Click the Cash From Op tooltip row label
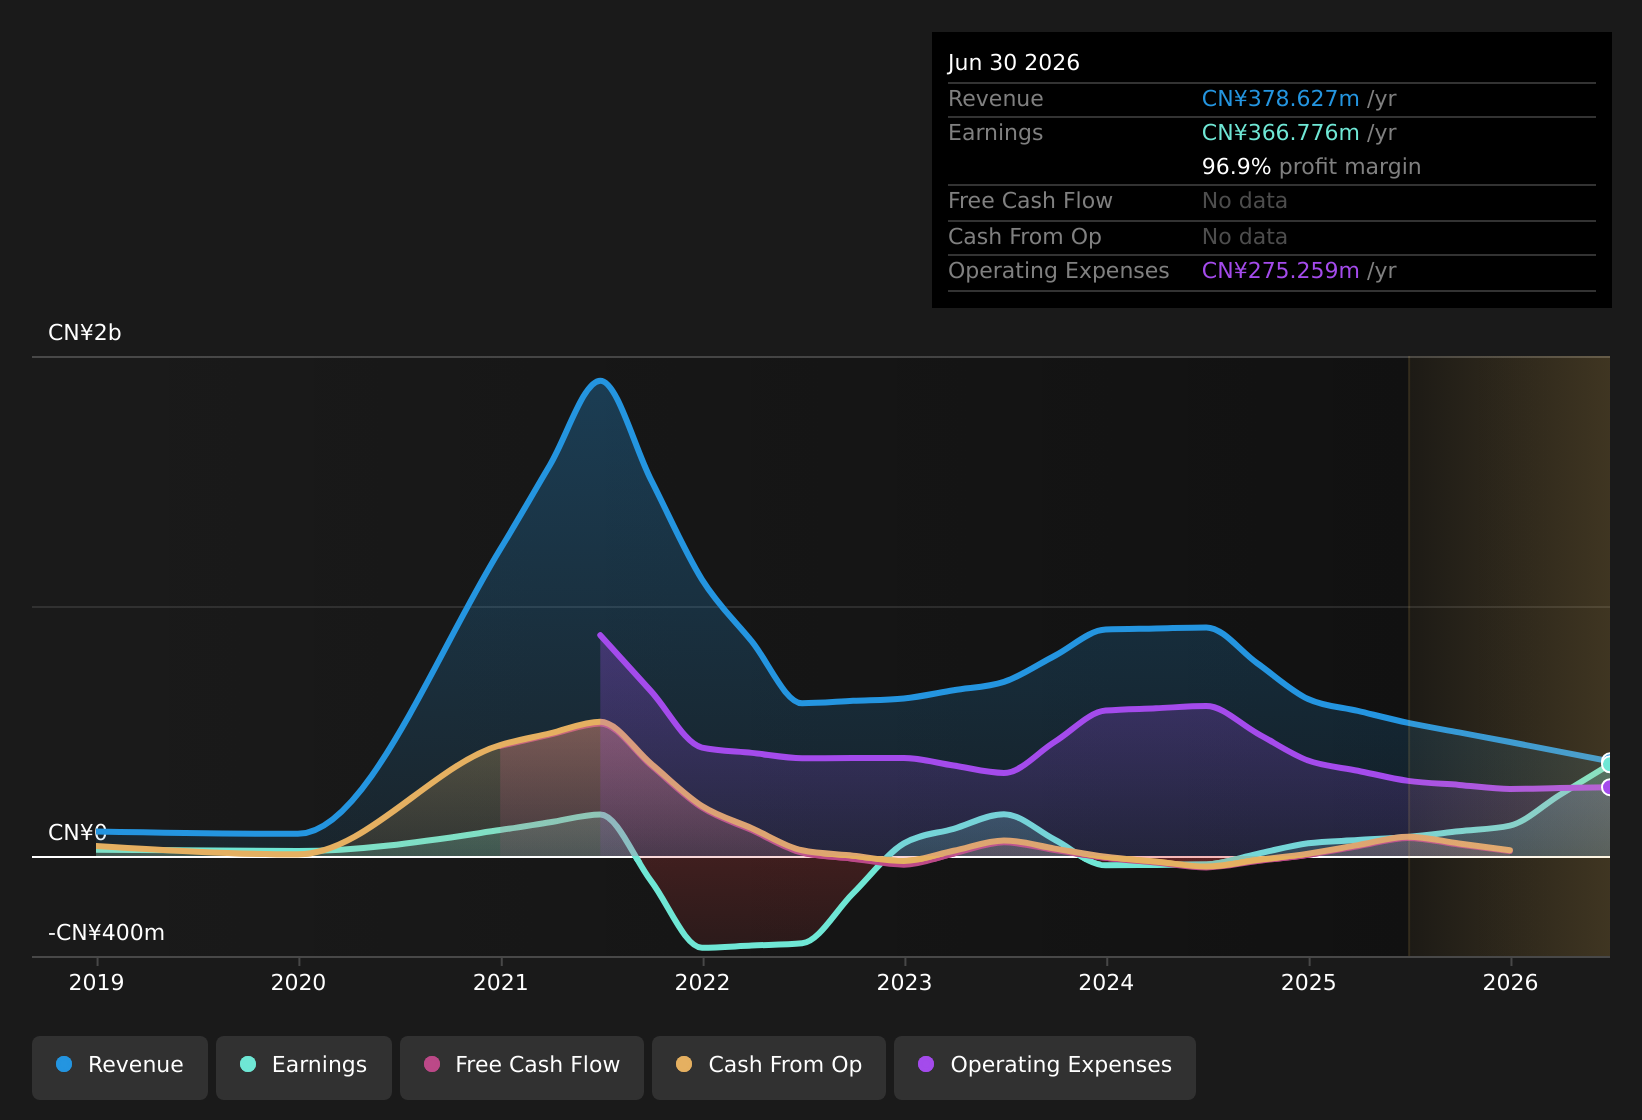The height and width of the screenshot is (1120, 1642). [1025, 237]
